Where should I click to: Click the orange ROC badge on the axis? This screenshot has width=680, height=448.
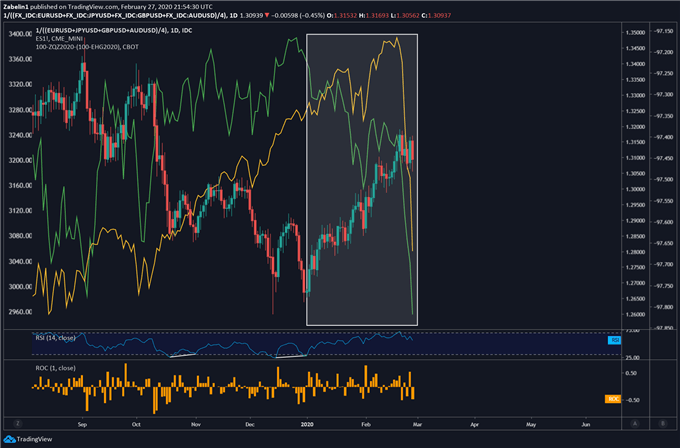(613, 399)
